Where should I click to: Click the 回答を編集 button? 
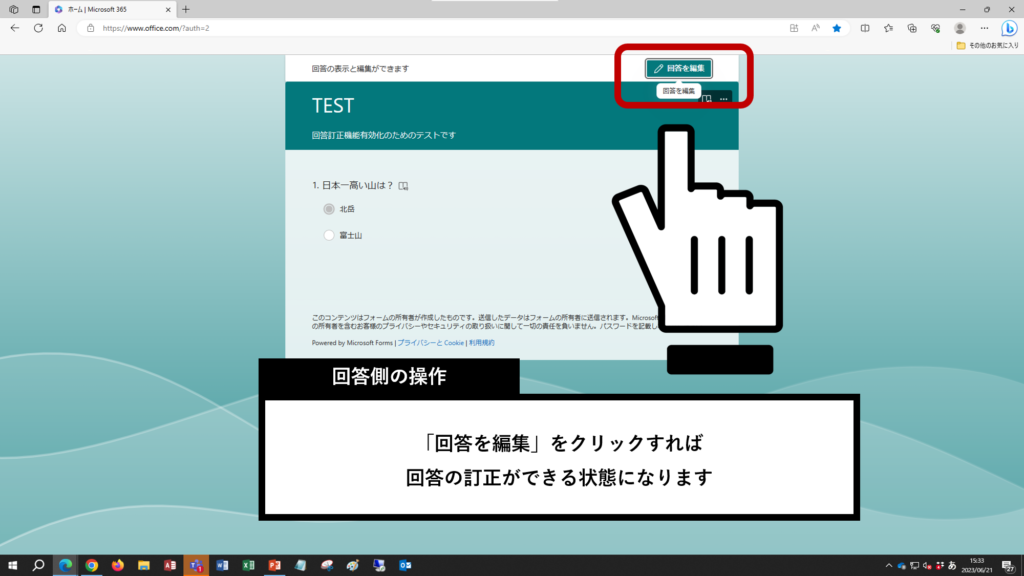point(679,68)
